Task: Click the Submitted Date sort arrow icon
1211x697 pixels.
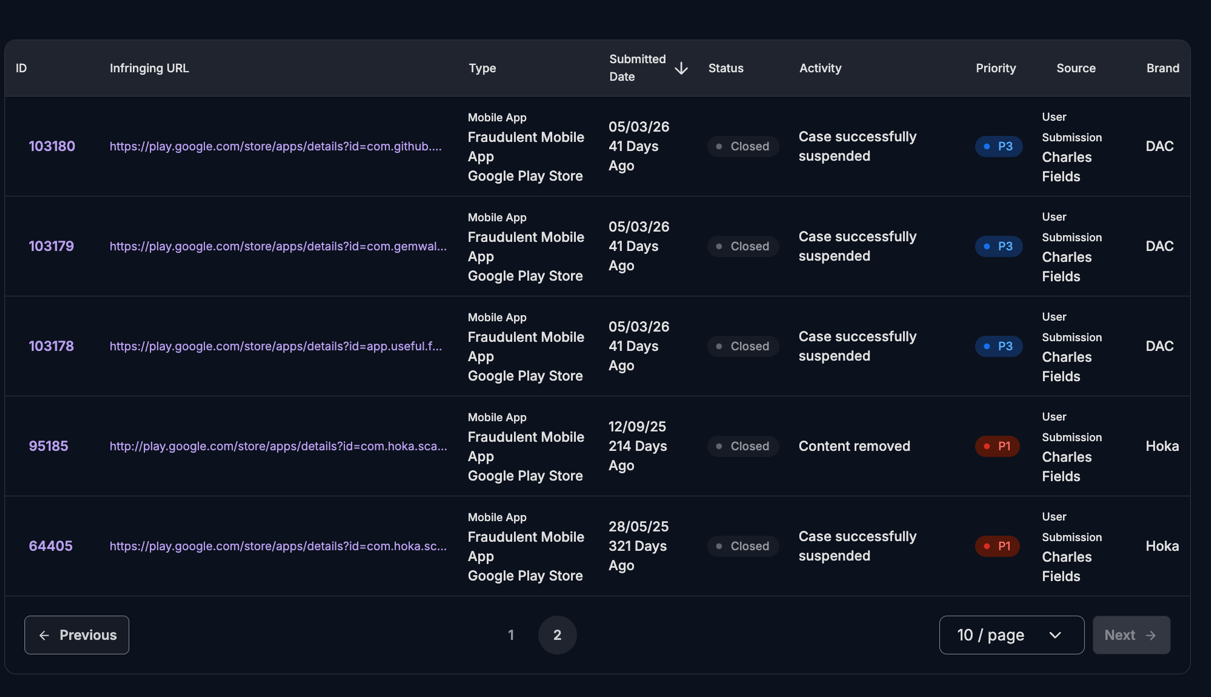Action: pos(681,68)
